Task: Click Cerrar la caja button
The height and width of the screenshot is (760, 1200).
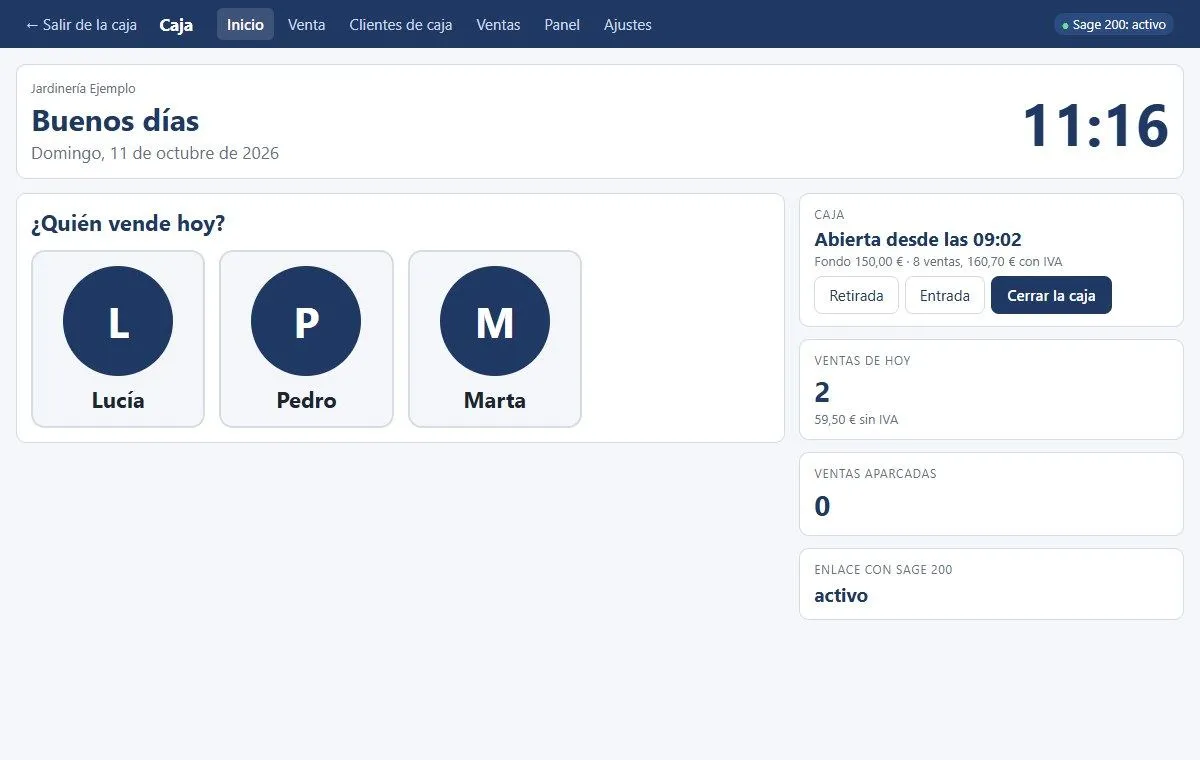Action: point(1051,295)
